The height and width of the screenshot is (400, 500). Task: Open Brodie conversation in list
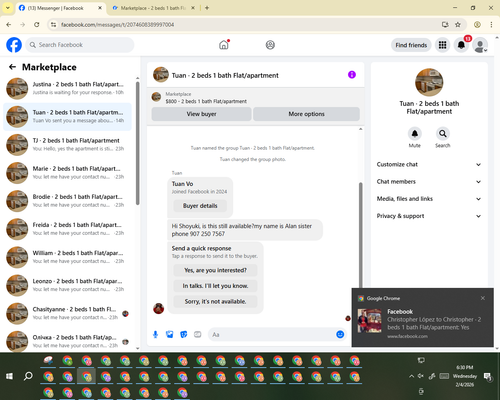click(68, 201)
